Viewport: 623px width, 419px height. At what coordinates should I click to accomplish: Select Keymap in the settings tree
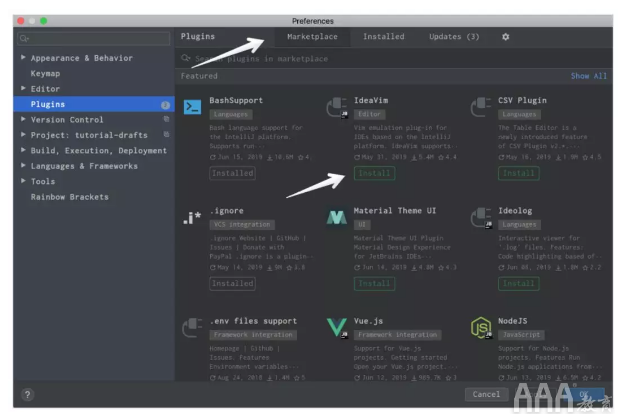46,73
